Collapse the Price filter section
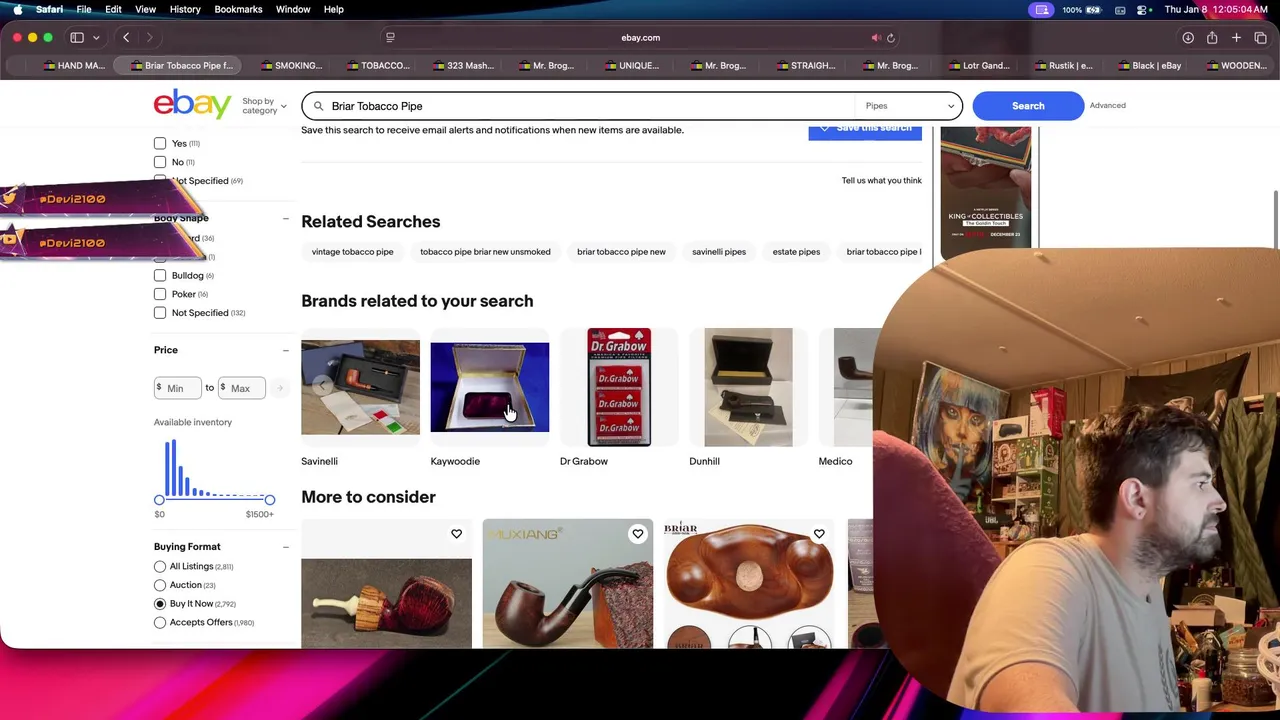This screenshot has height=720, width=1280. [x=286, y=350]
